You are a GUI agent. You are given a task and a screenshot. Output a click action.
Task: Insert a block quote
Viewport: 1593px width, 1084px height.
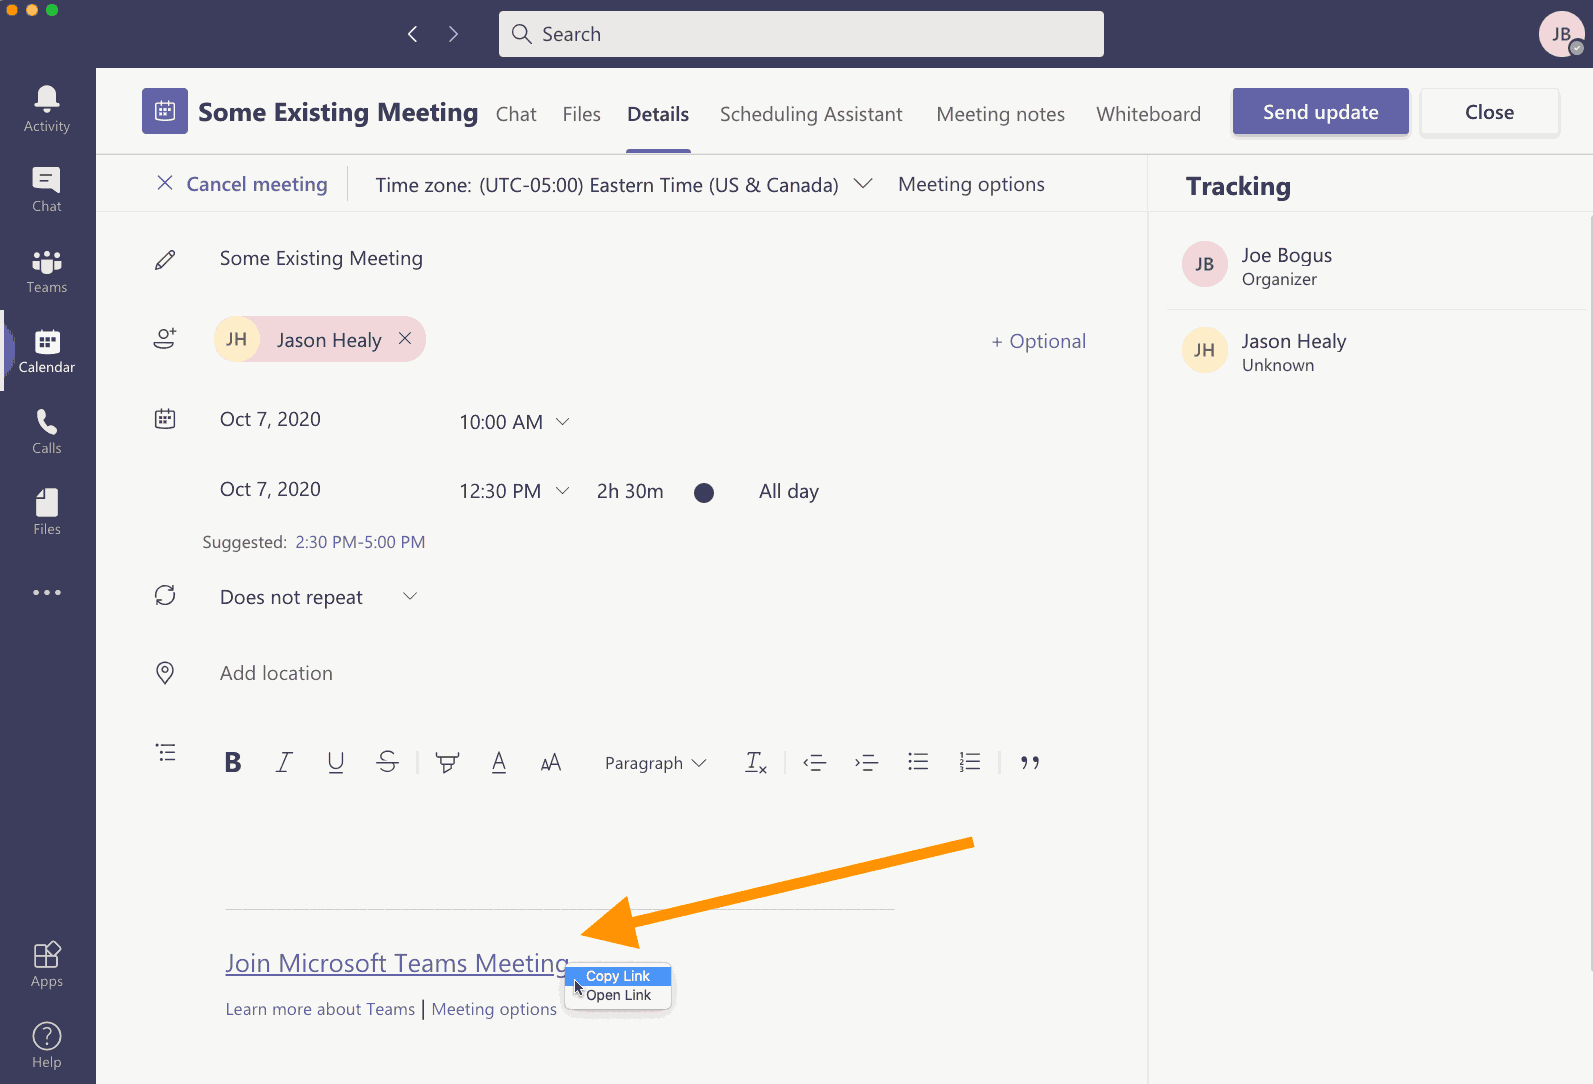click(x=1030, y=763)
